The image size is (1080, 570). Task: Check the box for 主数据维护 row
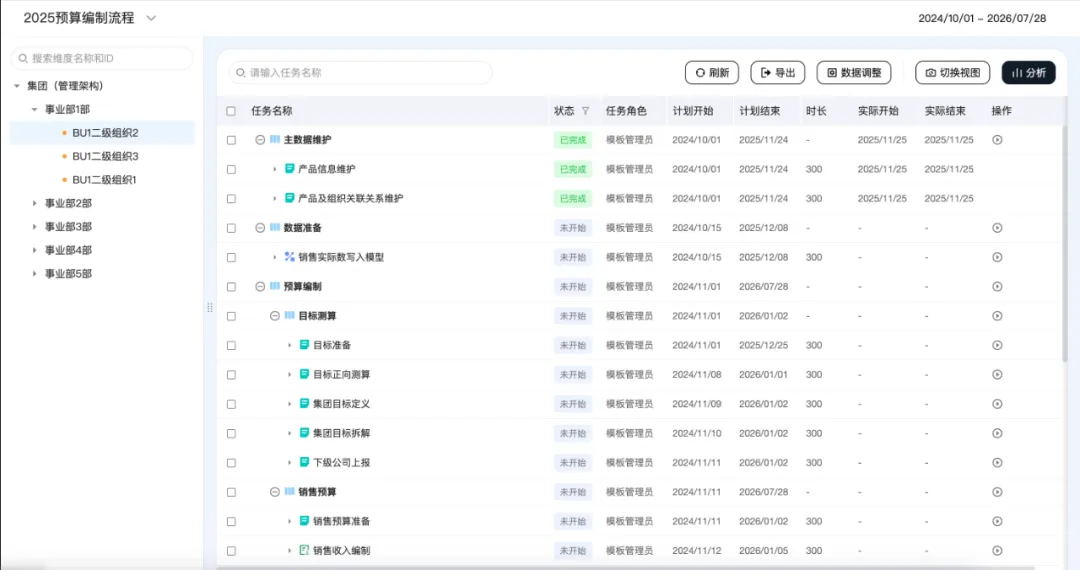click(231, 140)
